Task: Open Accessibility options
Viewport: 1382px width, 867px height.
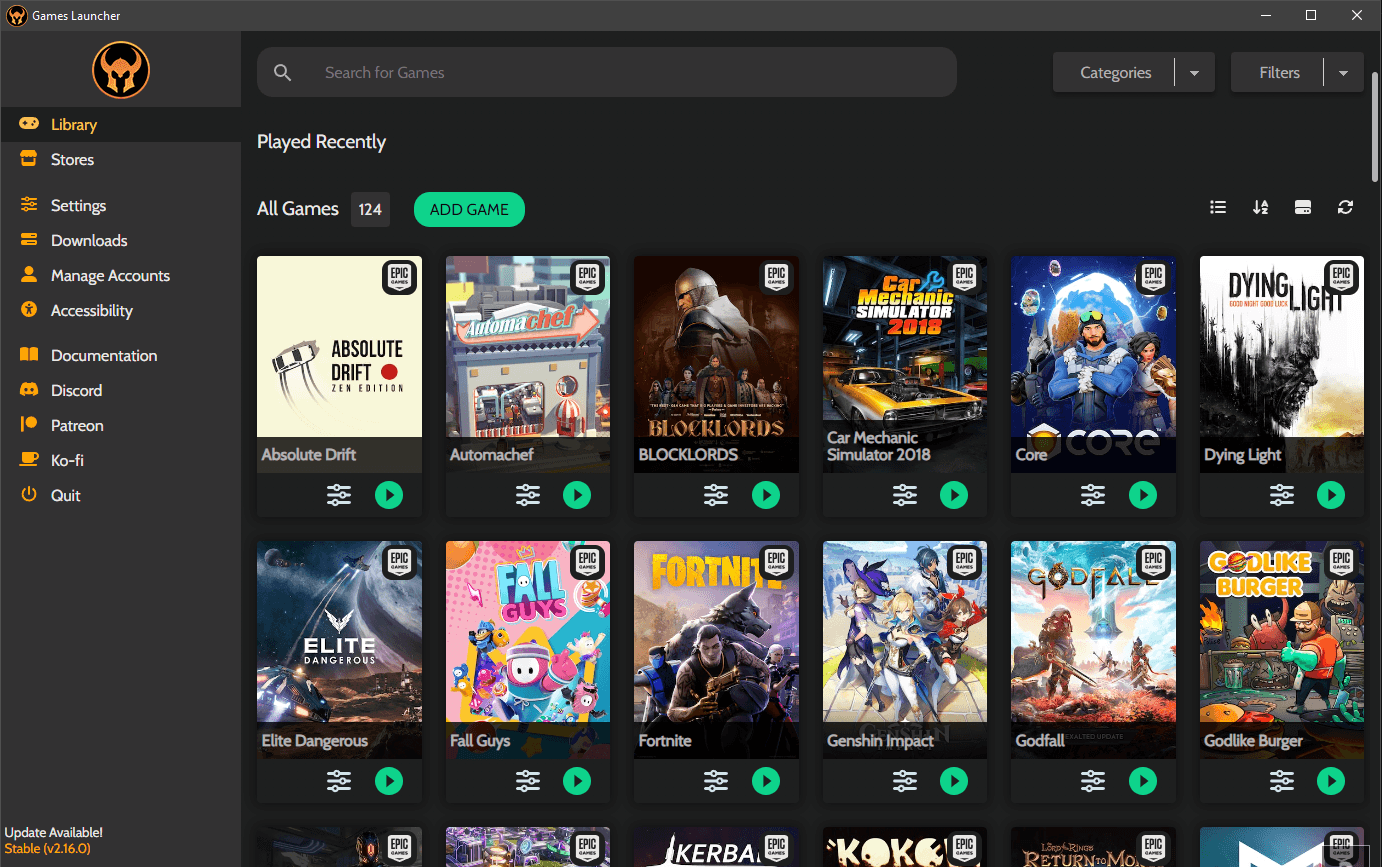Action: (120, 311)
